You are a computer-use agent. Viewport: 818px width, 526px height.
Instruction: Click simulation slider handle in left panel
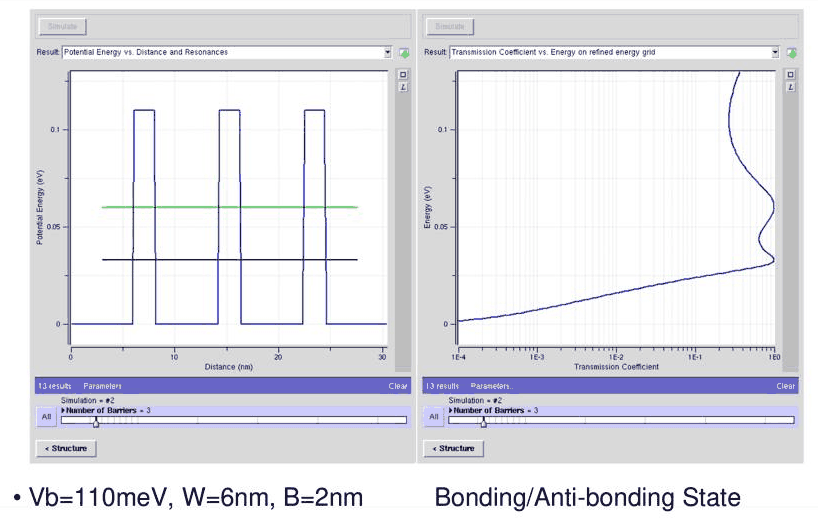(x=96, y=423)
